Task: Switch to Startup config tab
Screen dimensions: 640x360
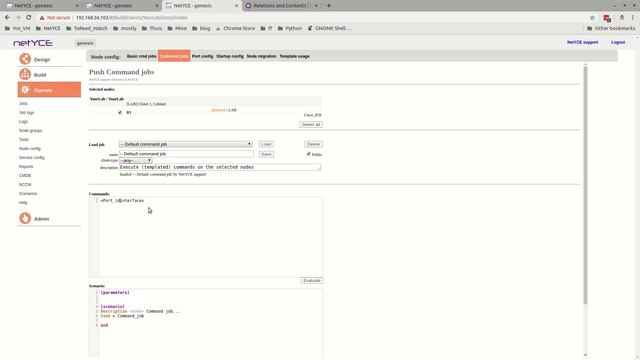Action: pos(230,56)
